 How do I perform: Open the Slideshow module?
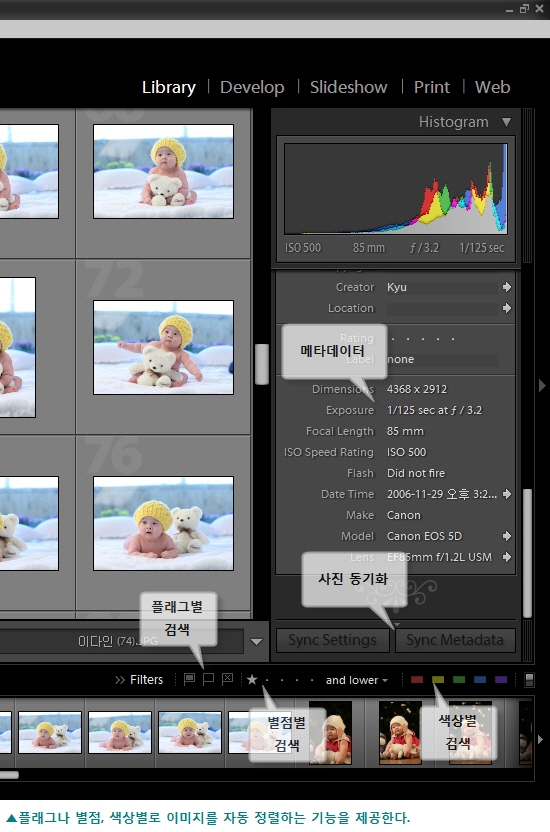[x=348, y=87]
